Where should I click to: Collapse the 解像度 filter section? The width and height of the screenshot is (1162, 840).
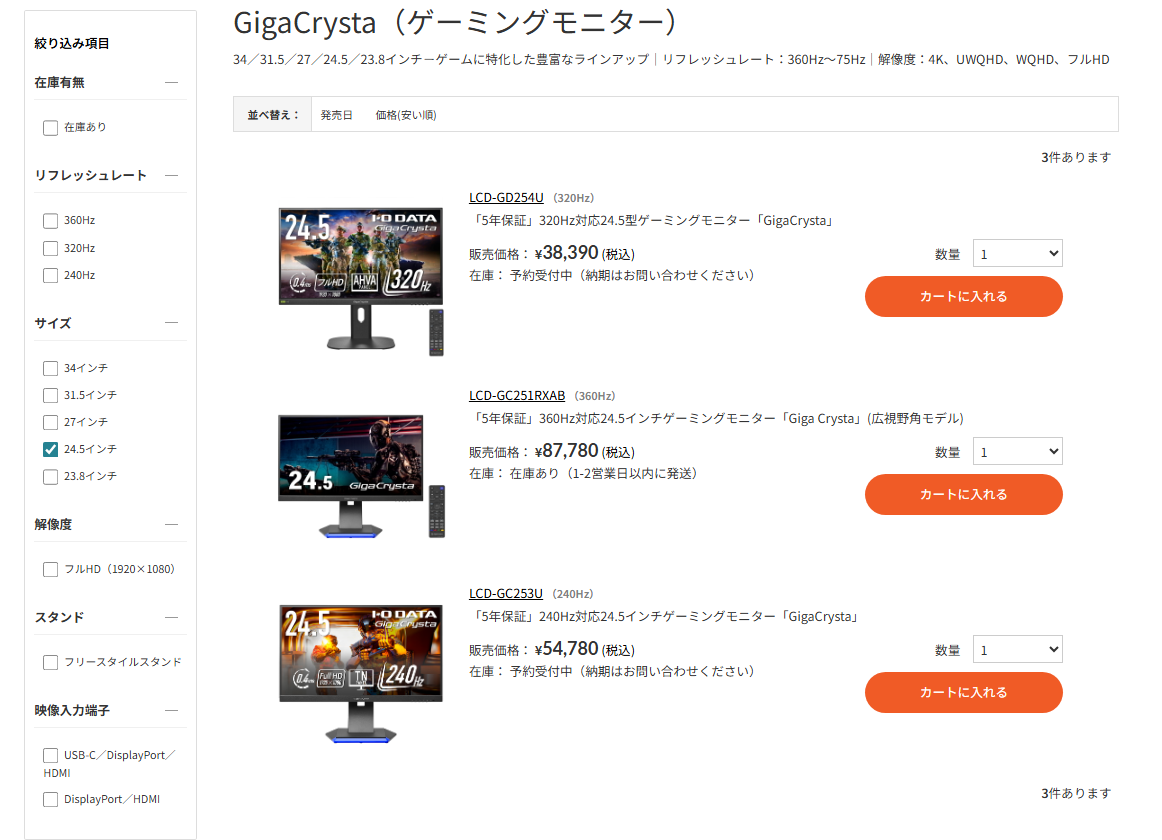point(172,524)
